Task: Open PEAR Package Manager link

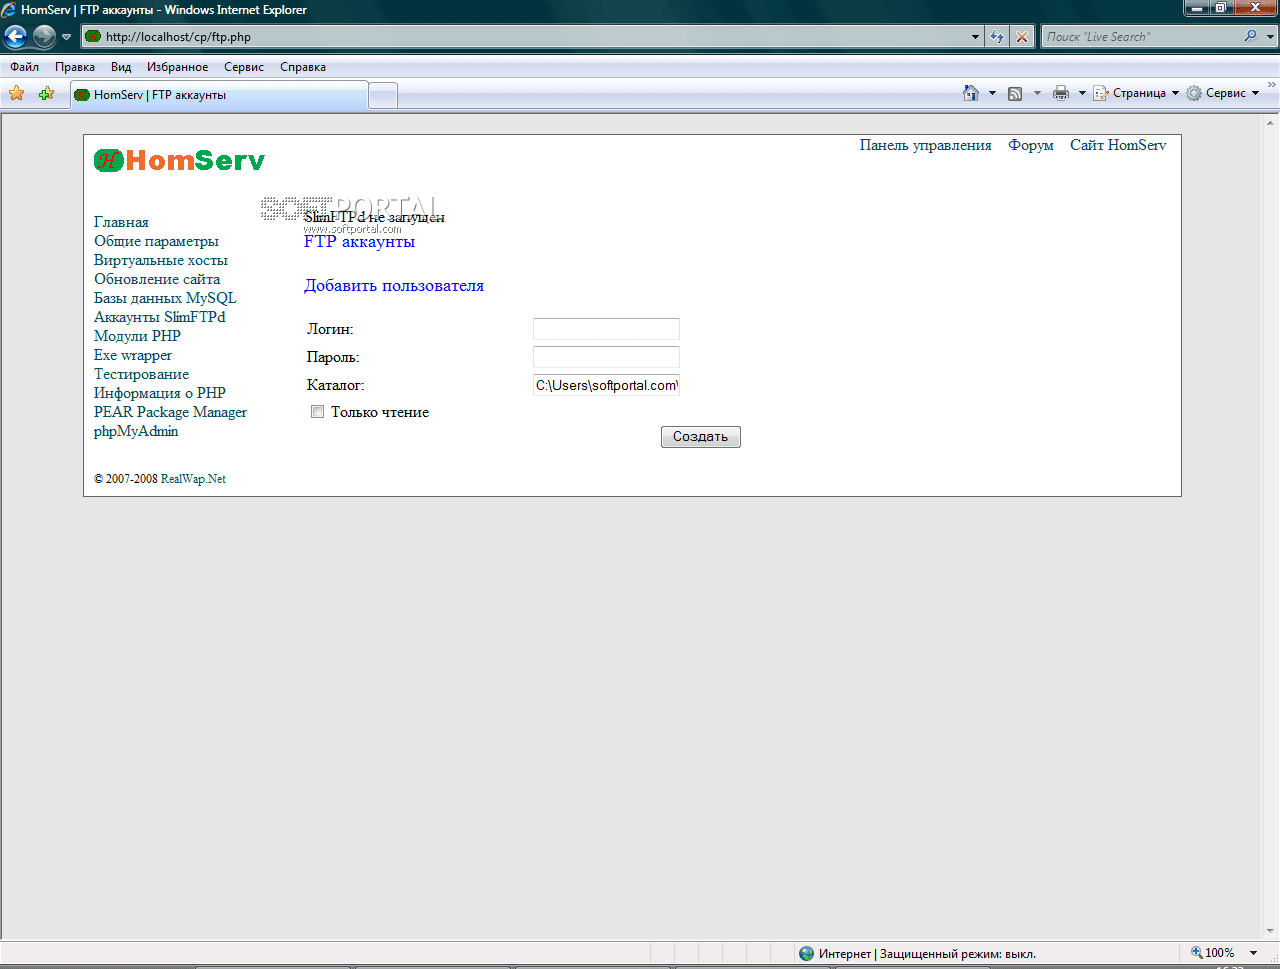Action: (170, 412)
